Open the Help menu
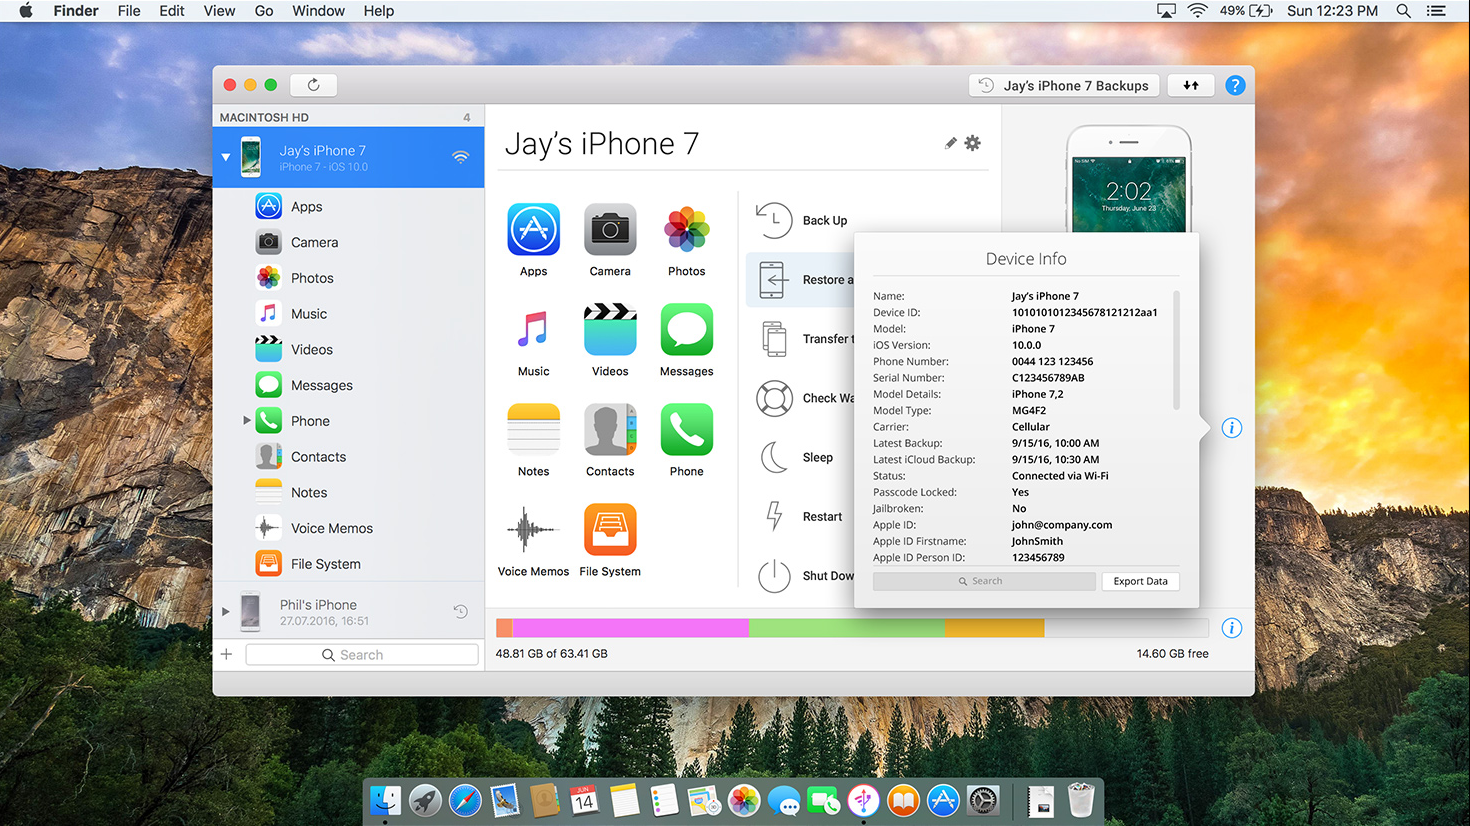Screen dimensions: 1470x826 [379, 11]
